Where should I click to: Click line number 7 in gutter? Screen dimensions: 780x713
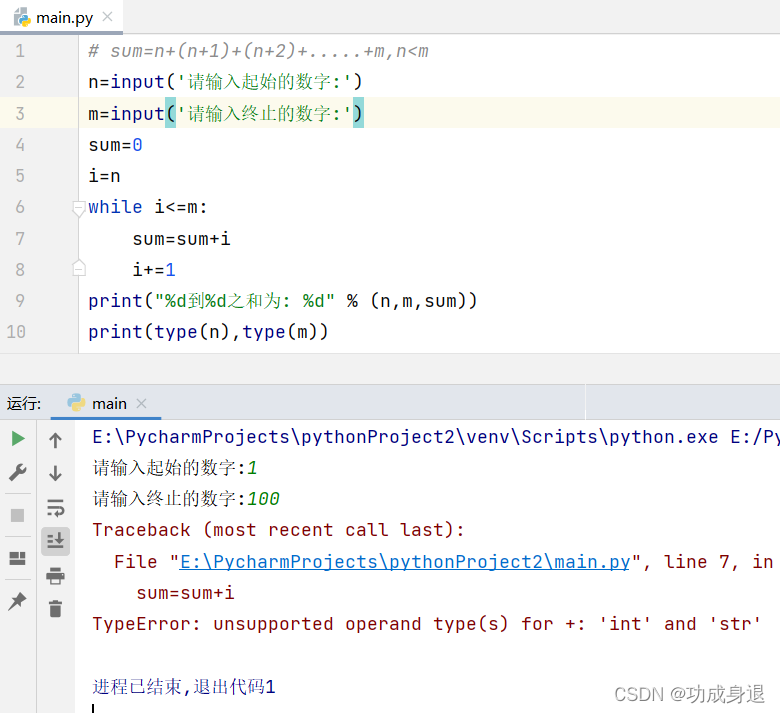[20, 239]
